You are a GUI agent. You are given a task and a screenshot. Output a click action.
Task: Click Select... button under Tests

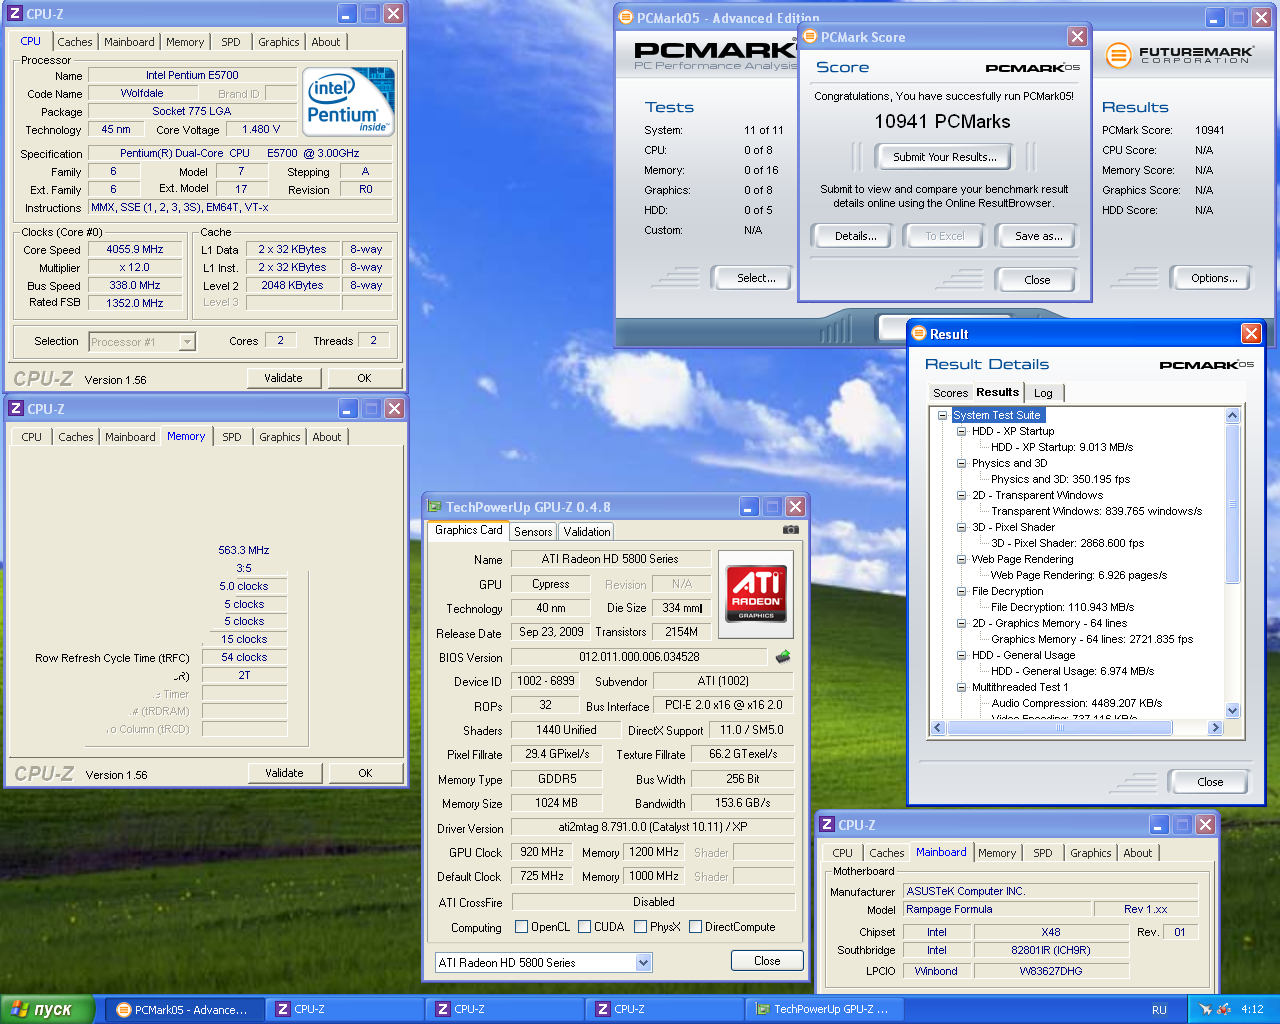point(756,278)
